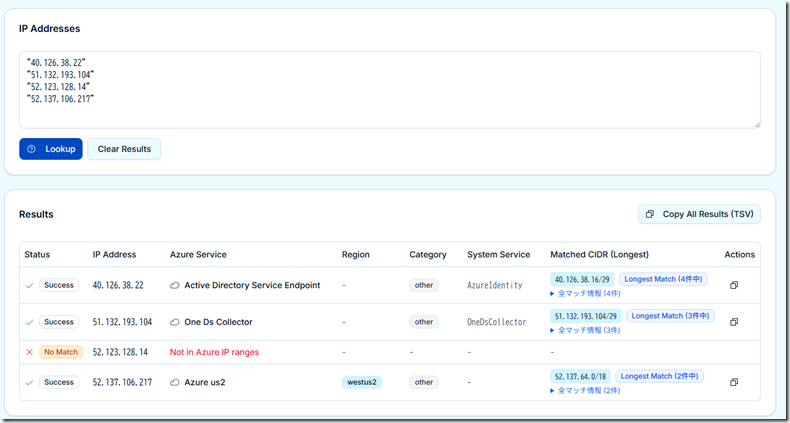Click cloud icon beside Active Directory Service Endpoint
Viewport: 790px width, 423px height.
pyautogui.click(x=175, y=285)
